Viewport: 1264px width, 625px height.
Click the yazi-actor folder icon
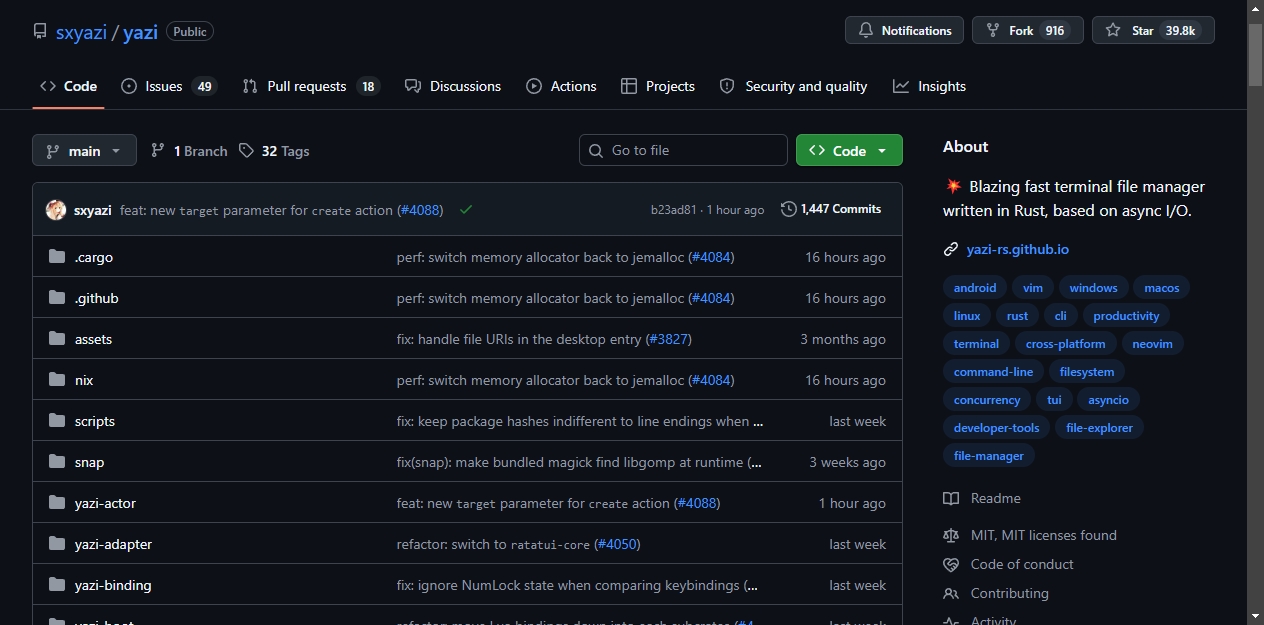(x=57, y=503)
